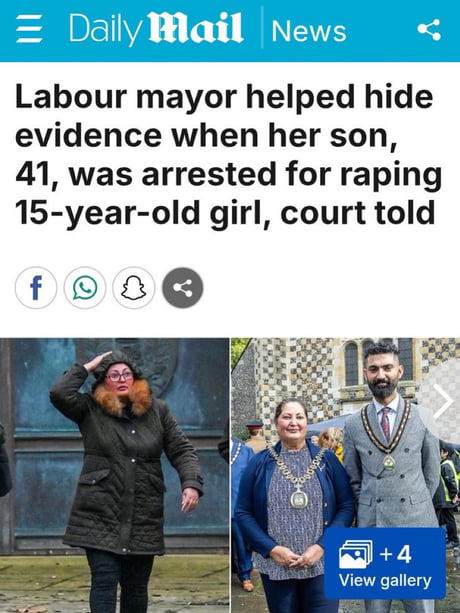Go to the News section

[309, 31]
